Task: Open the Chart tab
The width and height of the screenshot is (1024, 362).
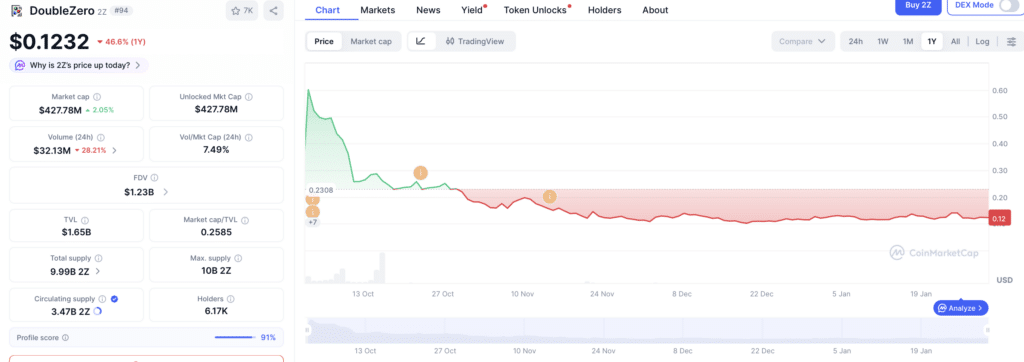Action: pyautogui.click(x=327, y=10)
